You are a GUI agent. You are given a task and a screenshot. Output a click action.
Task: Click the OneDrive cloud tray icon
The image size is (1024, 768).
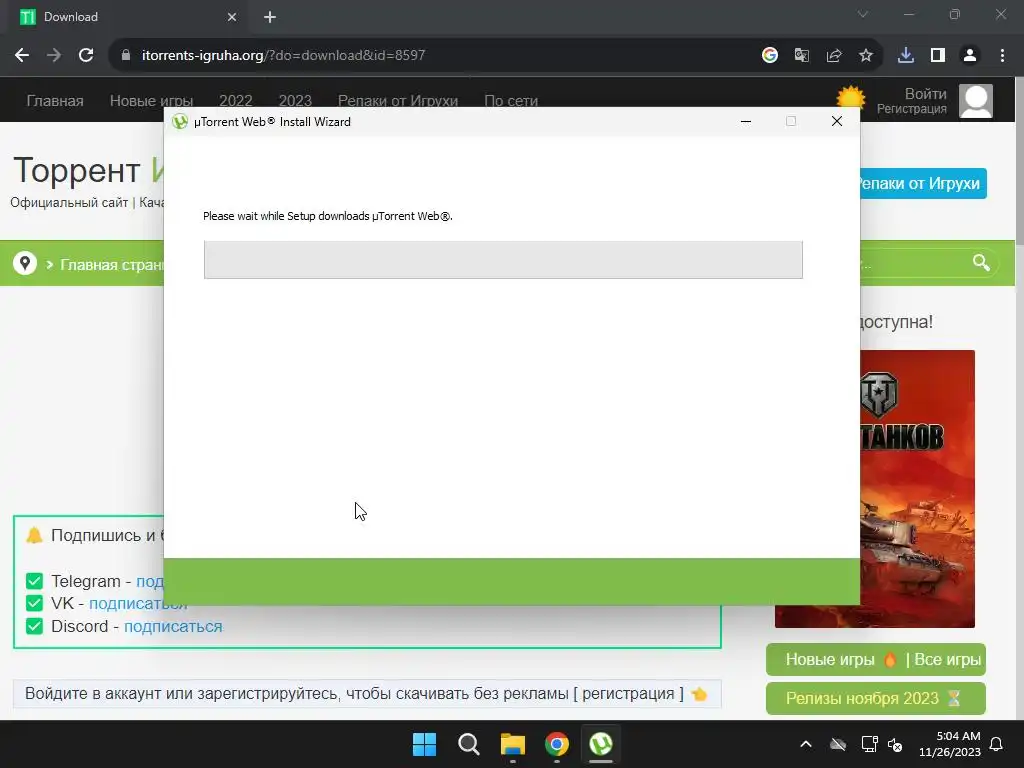tap(838, 744)
